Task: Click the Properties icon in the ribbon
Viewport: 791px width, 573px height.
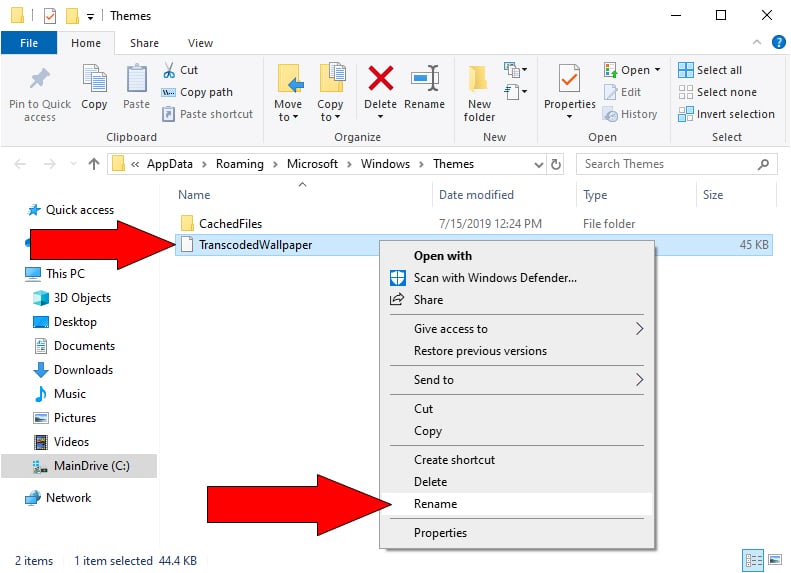Action: coord(569,80)
